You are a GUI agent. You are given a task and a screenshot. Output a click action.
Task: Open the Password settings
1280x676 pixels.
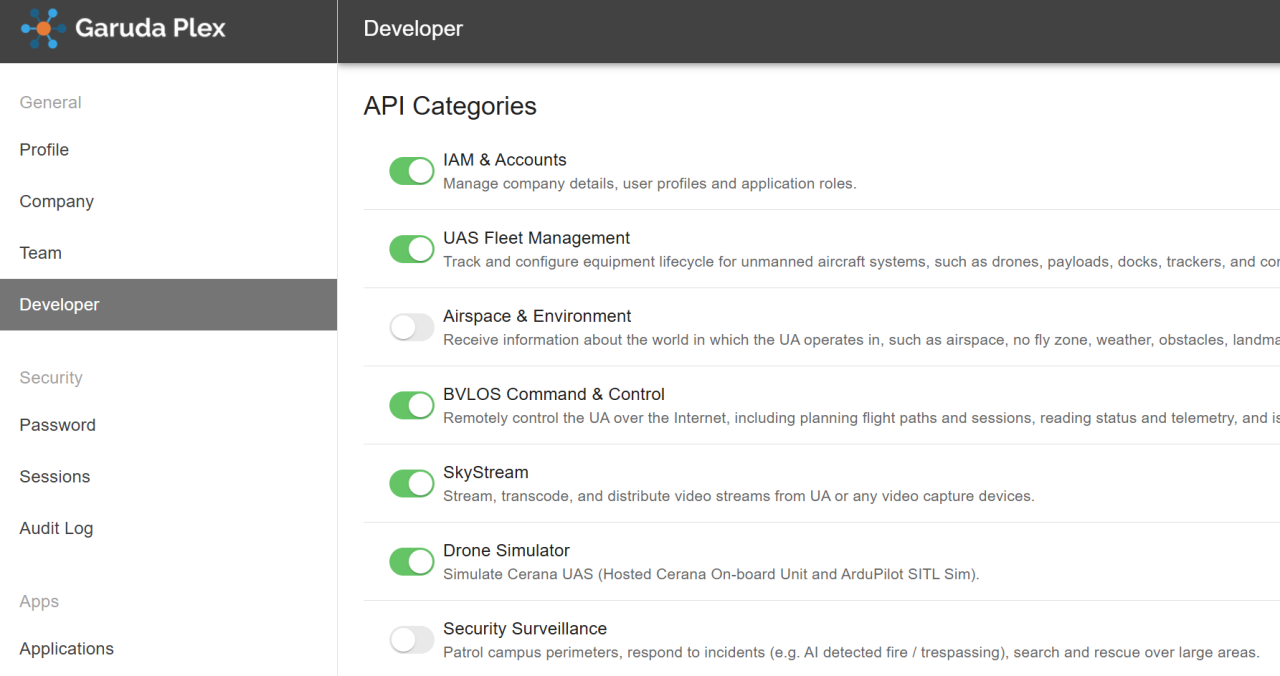coord(57,425)
